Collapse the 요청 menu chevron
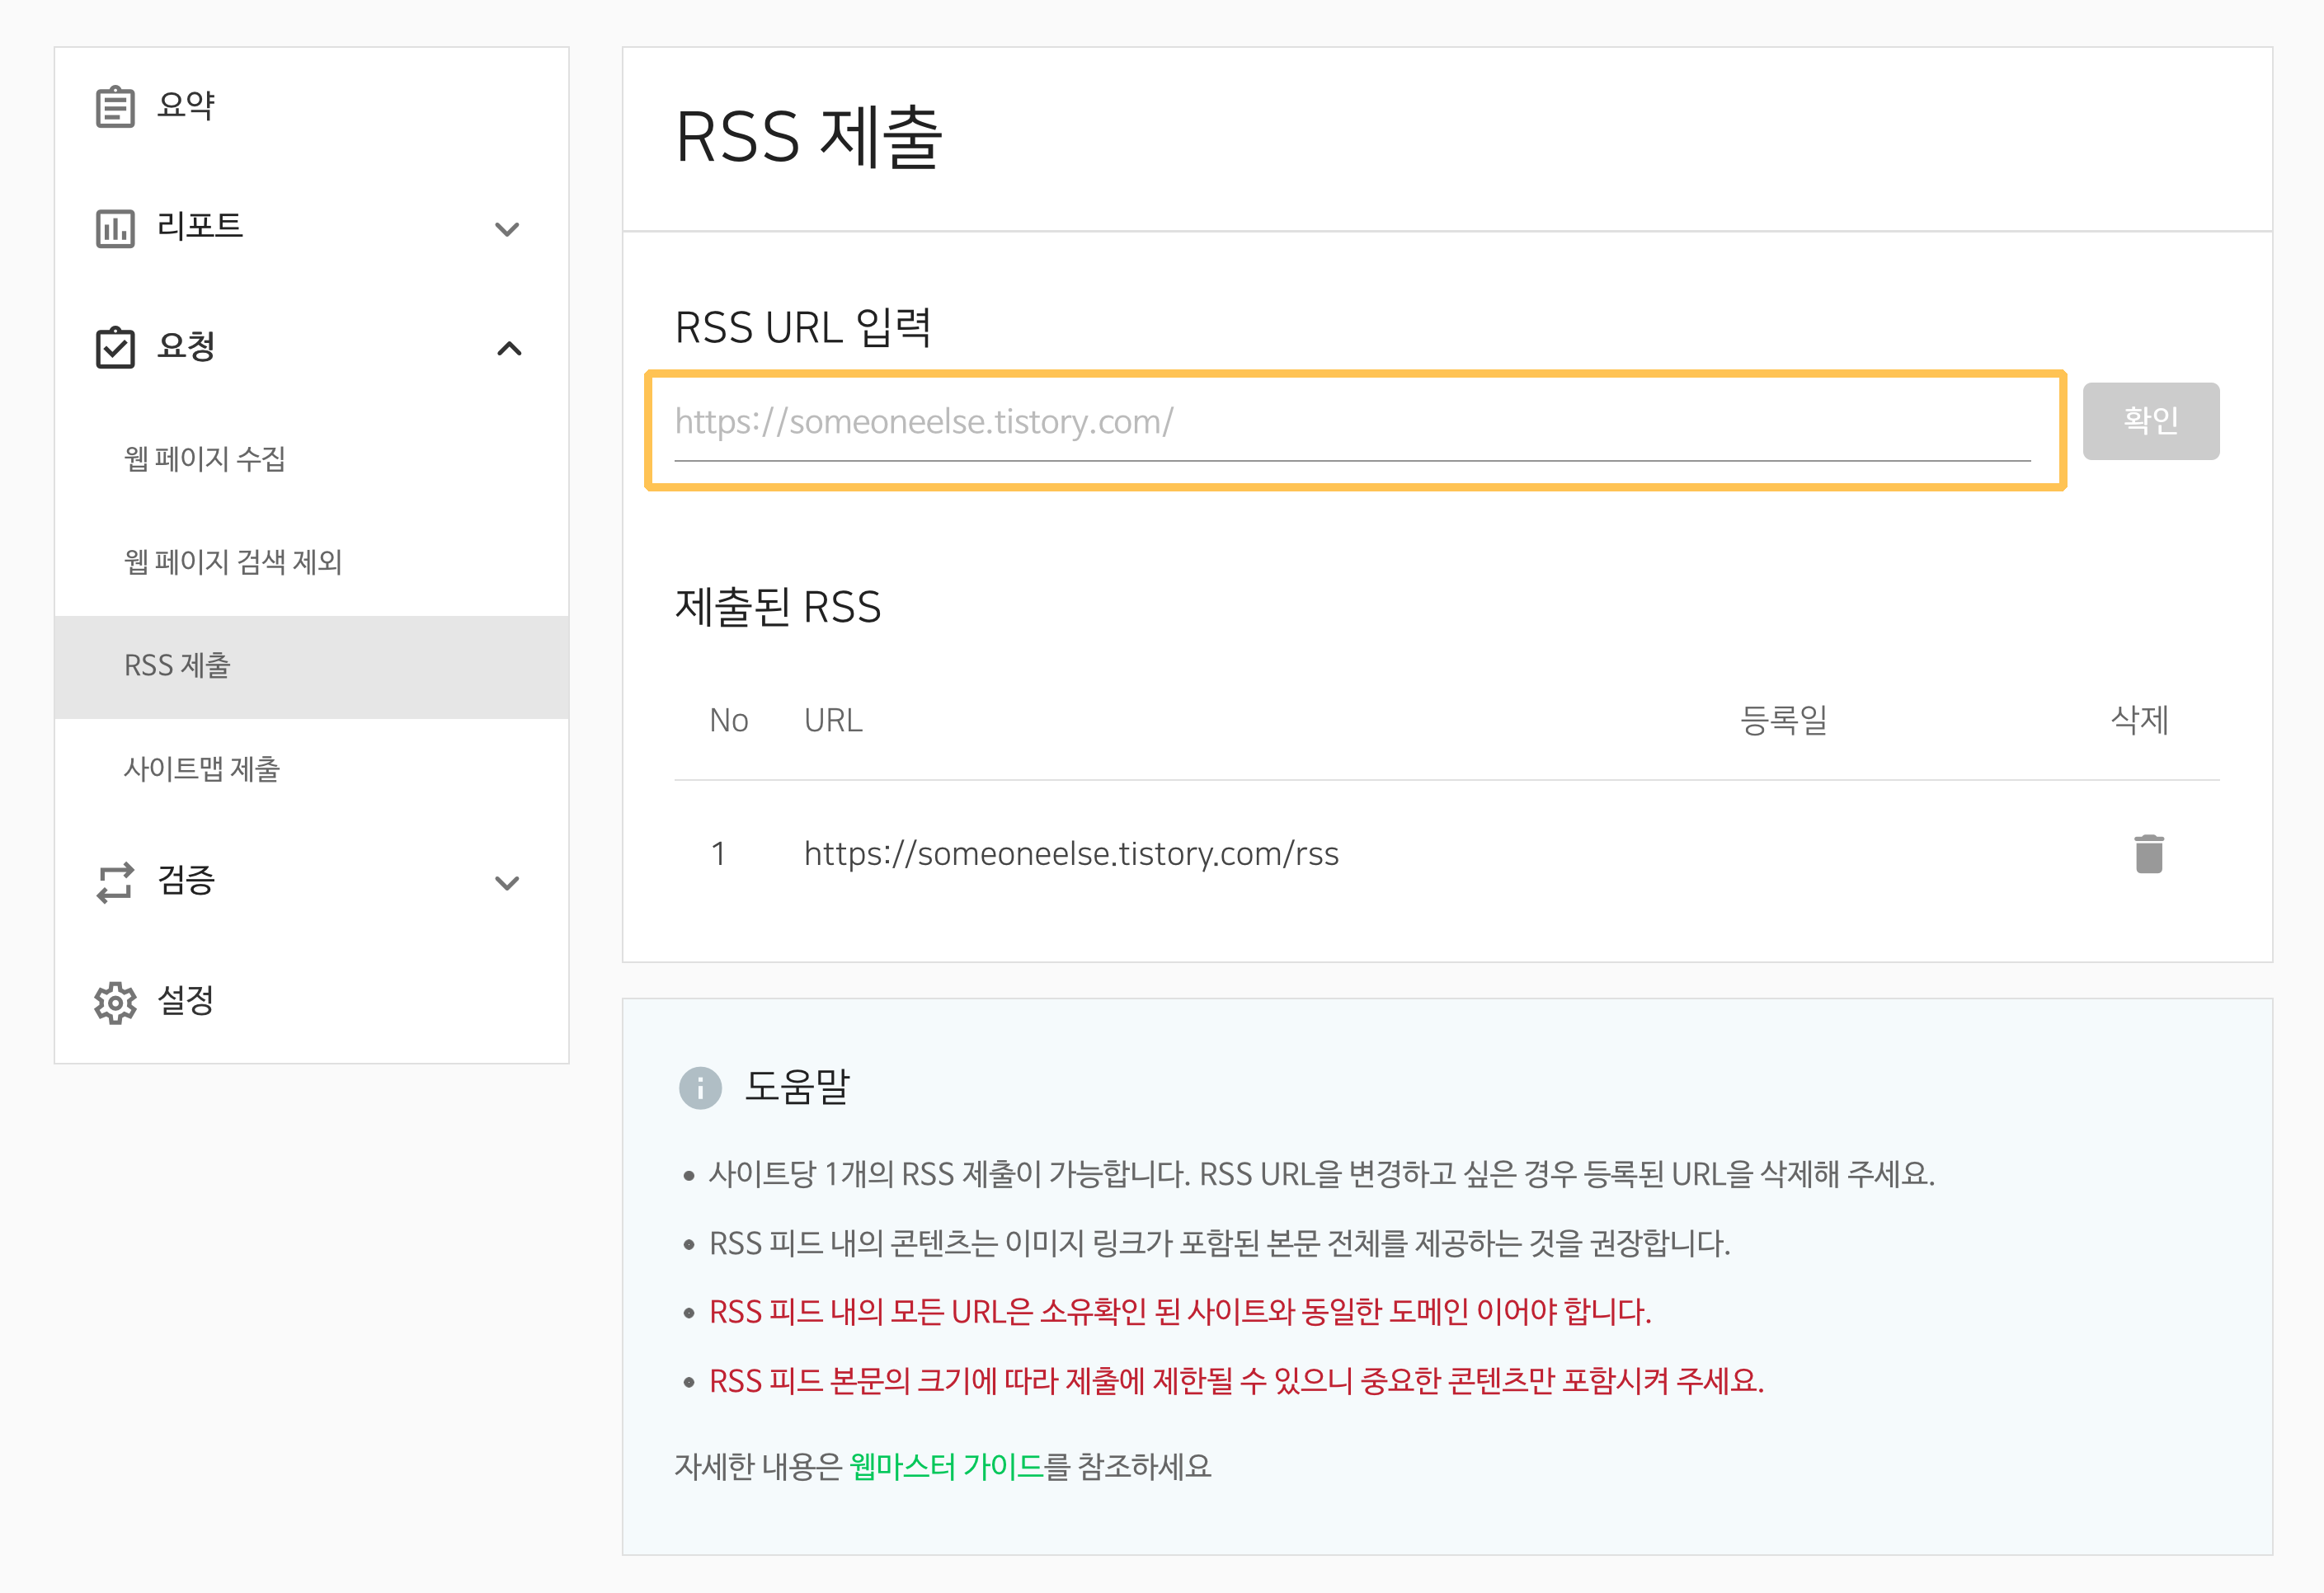 click(509, 348)
